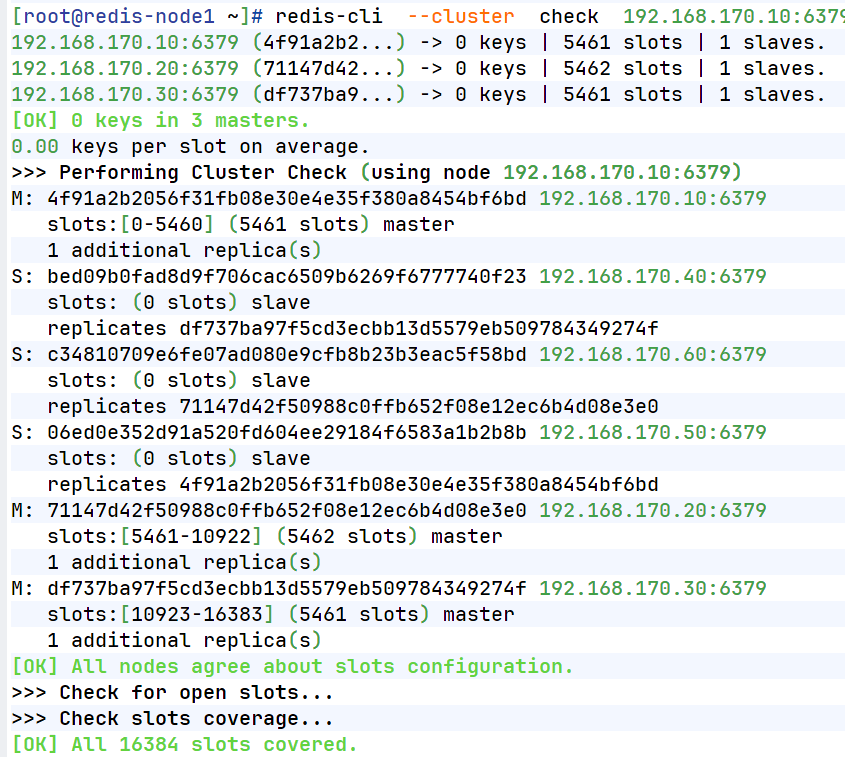Click '[OK] 0 keys in 3 masters.'
Viewport: 845px width, 757px height.
click(x=161, y=121)
